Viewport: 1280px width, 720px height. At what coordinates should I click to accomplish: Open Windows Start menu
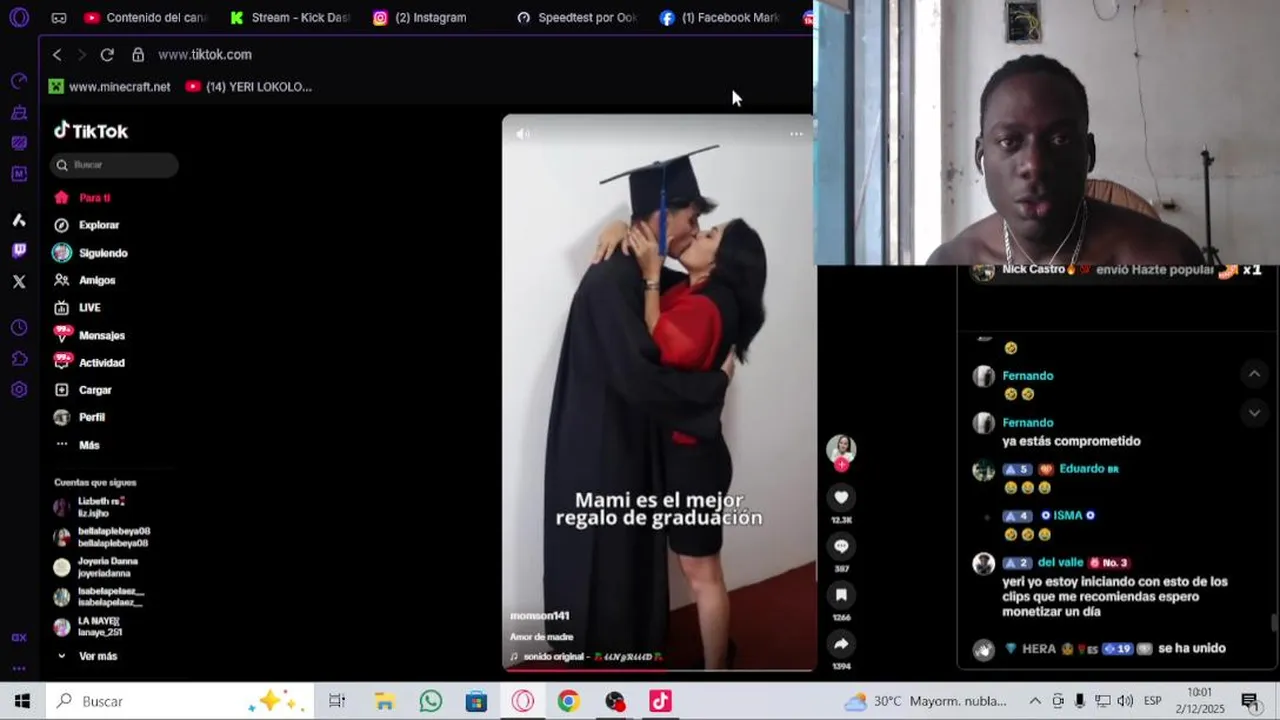(22, 701)
